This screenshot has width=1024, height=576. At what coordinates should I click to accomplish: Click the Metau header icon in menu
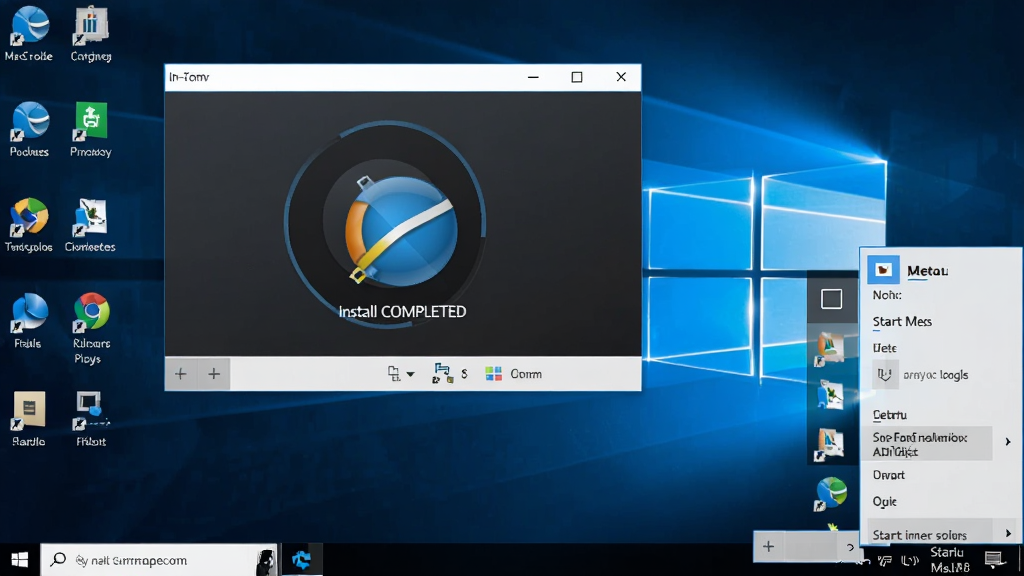pyautogui.click(x=883, y=270)
